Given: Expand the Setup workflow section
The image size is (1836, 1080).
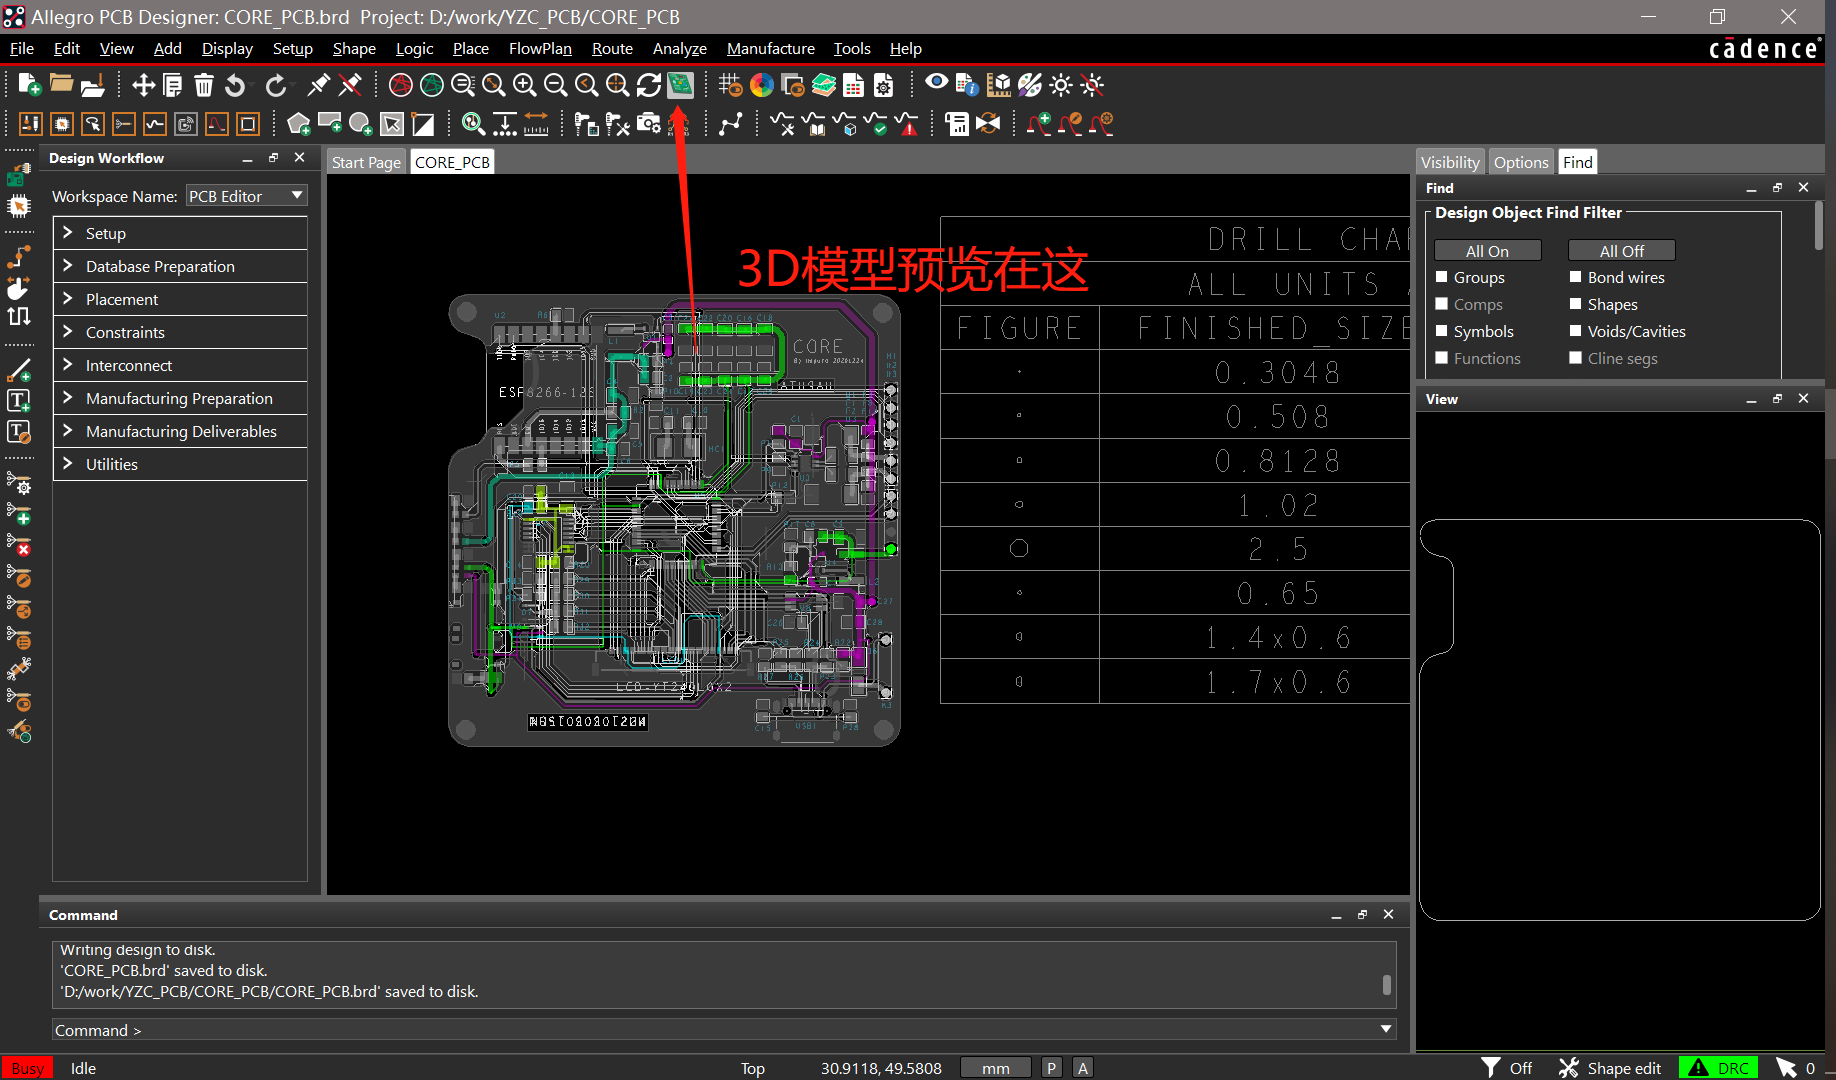Looking at the screenshot, I should click(180, 233).
